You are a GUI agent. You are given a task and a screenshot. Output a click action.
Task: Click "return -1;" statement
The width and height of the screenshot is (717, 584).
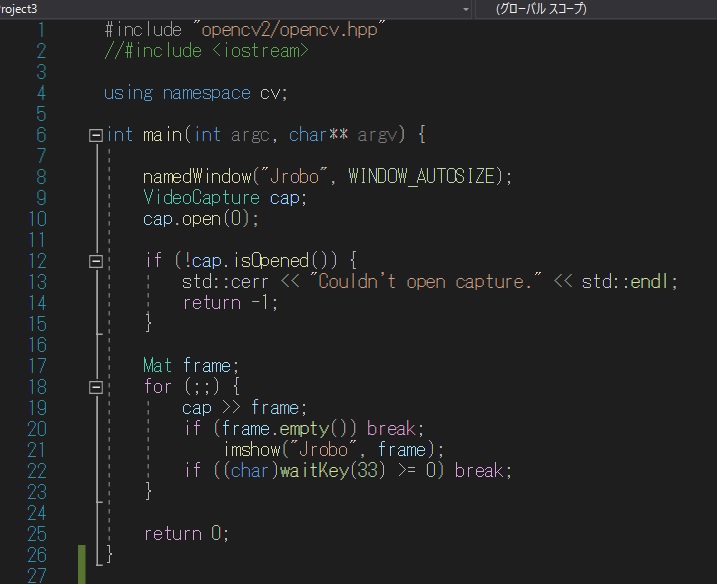(230, 303)
